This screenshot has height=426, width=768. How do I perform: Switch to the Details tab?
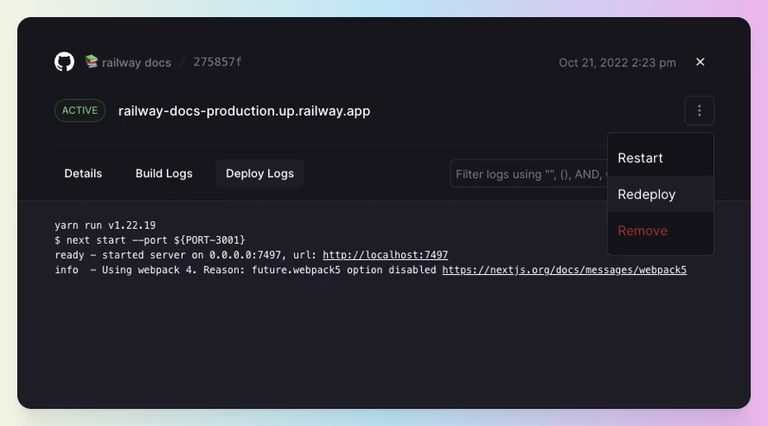[x=83, y=173]
